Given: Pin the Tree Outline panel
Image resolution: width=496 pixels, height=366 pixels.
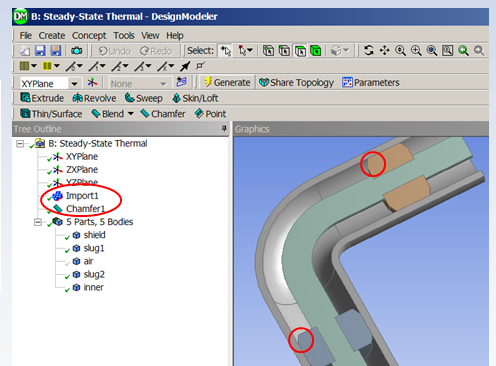Looking at the screenshot, I should coord(224,128).
